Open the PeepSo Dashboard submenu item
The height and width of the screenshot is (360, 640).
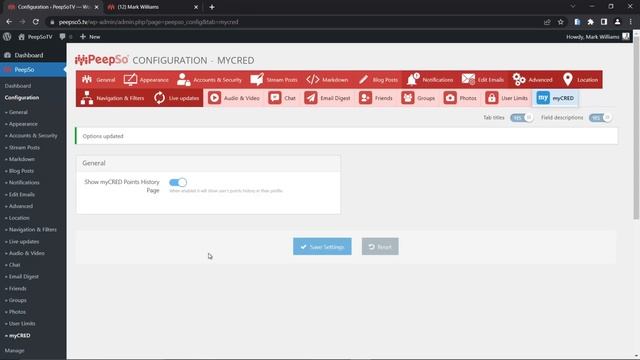(18, 86)
